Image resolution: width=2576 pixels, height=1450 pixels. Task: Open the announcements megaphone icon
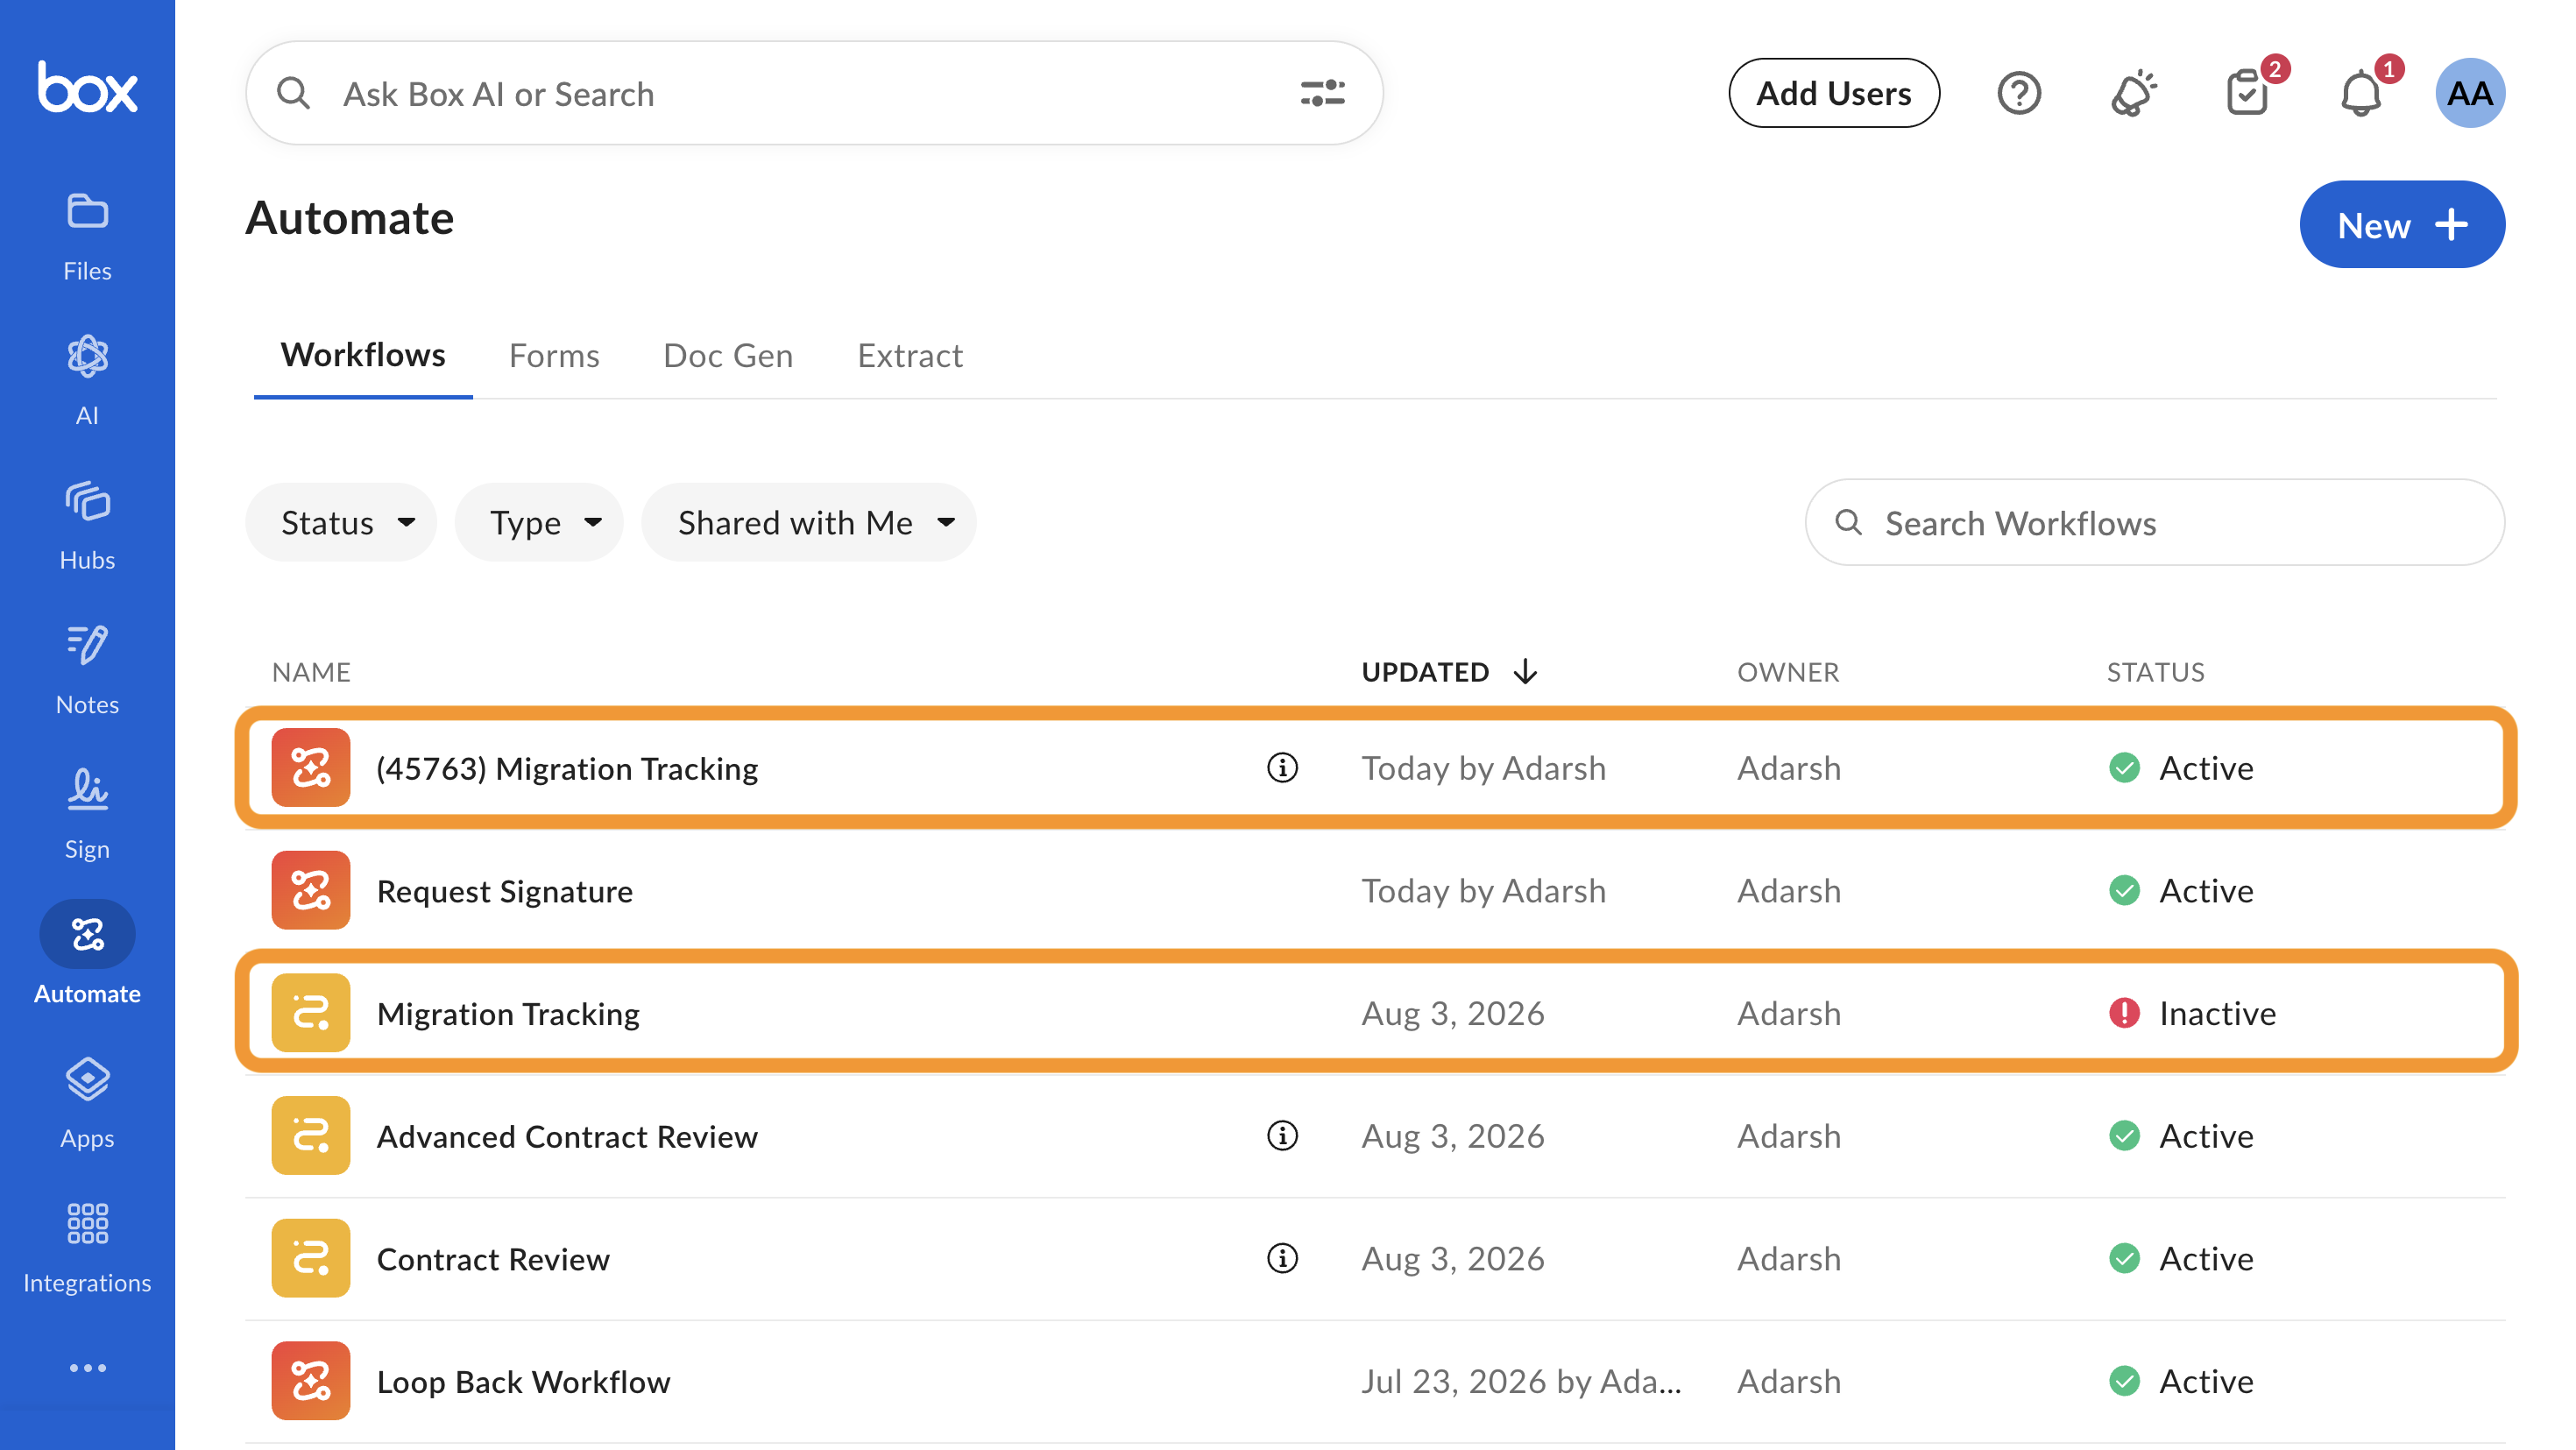[2133, 93]
